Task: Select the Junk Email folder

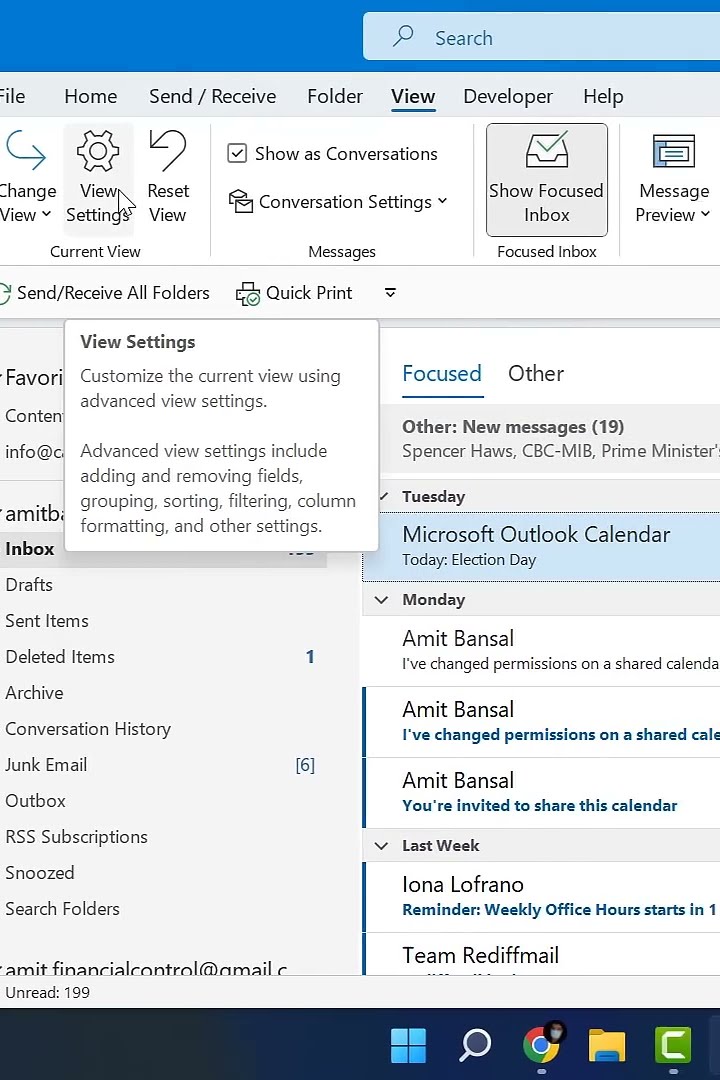Action: click(46, 765)
